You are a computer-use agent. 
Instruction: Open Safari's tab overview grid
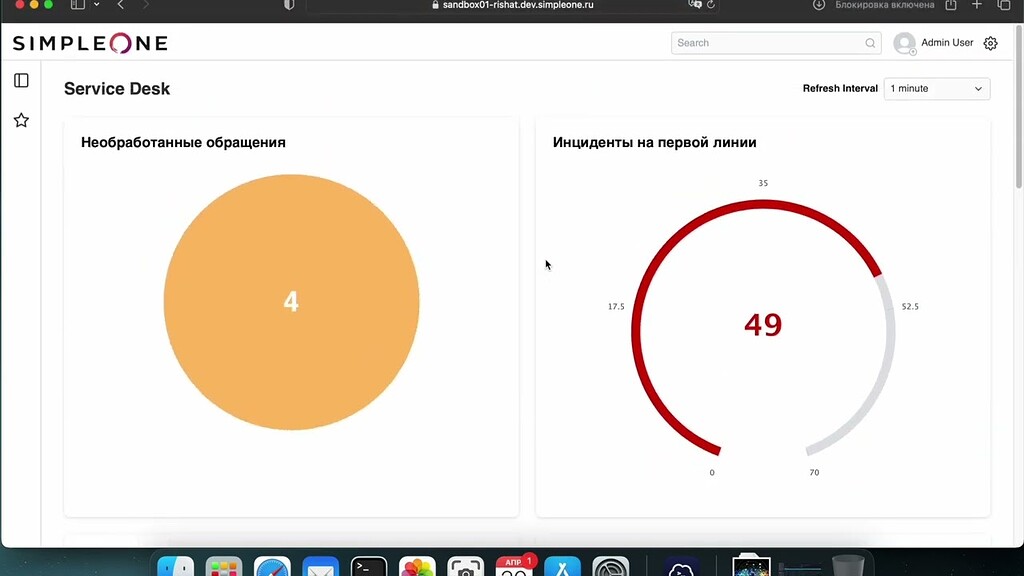pyautogui.click(x=1006, y=8)
